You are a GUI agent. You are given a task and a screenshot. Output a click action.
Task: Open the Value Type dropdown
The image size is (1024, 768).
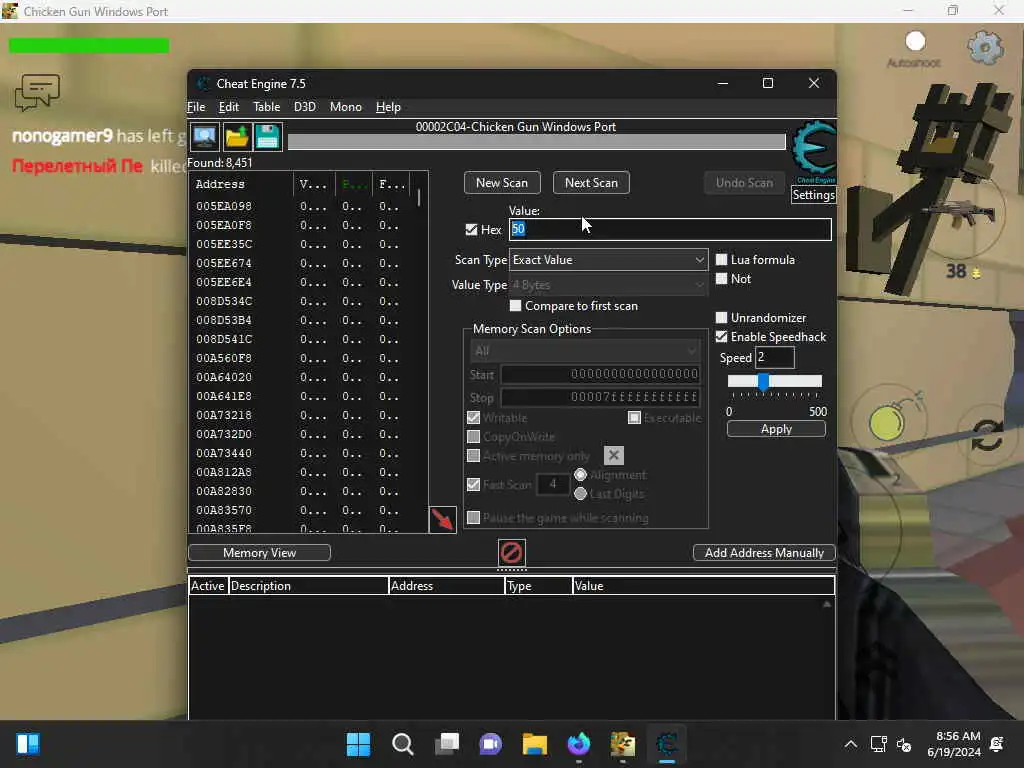pyautogui.click(x=608, y=285)
